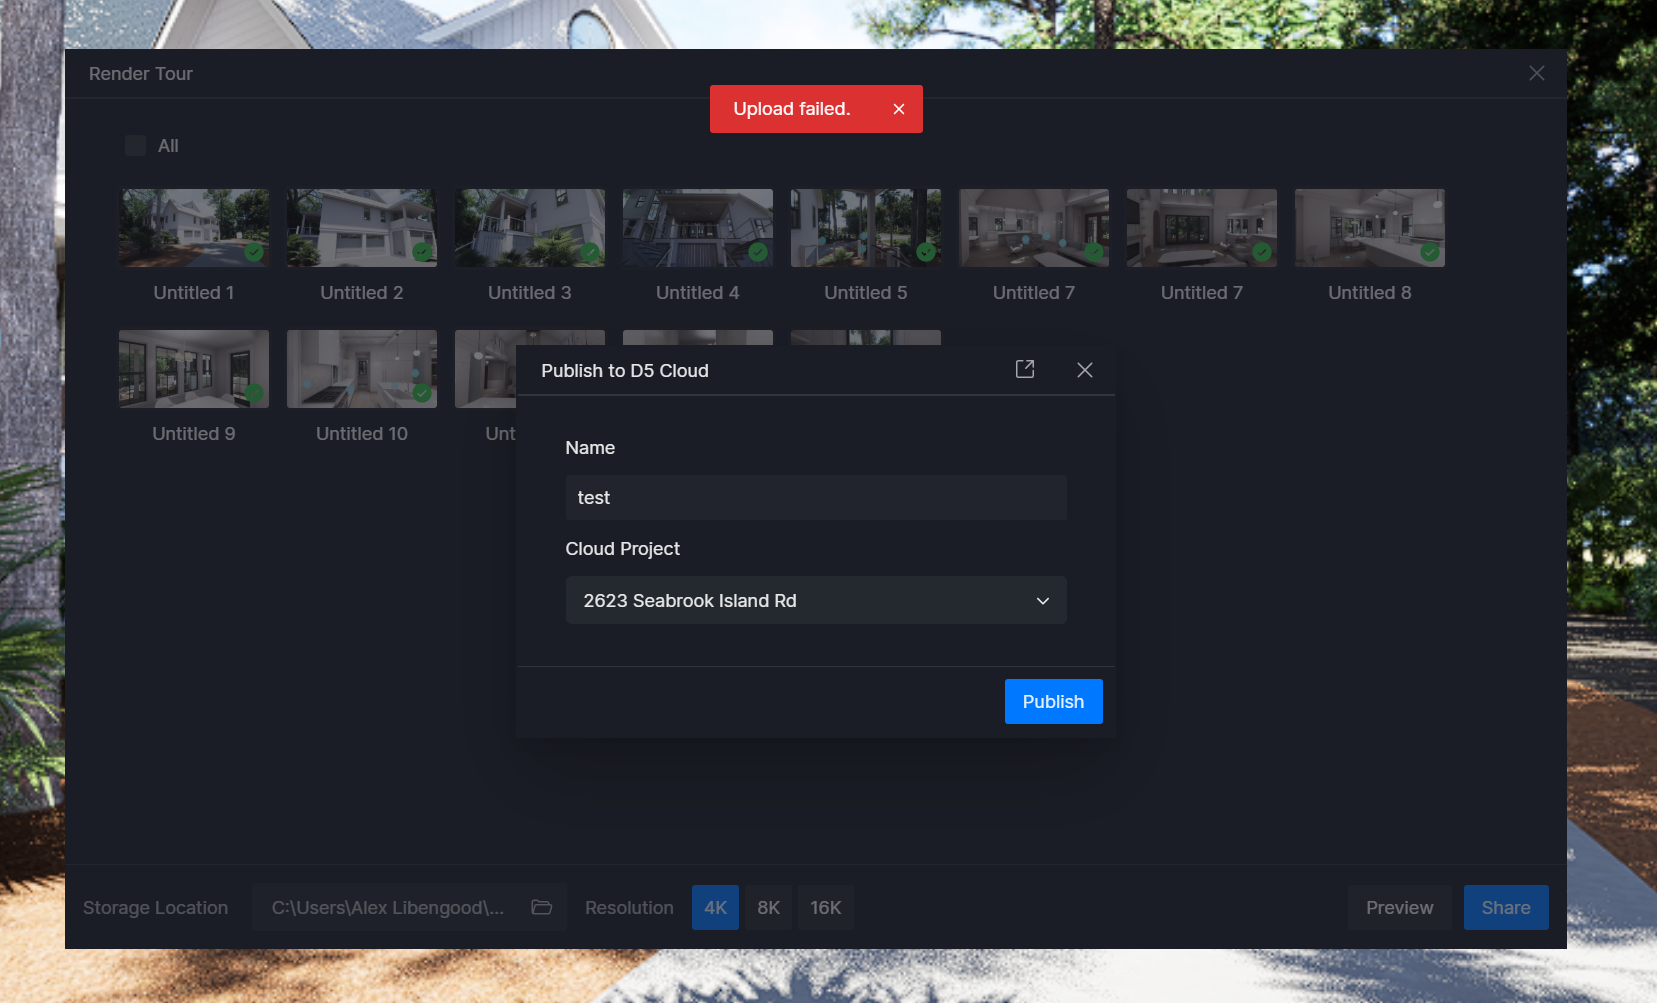Screen dimensions: 1657x1003
Task: Click the Preview button
Action: (1399, 907)
